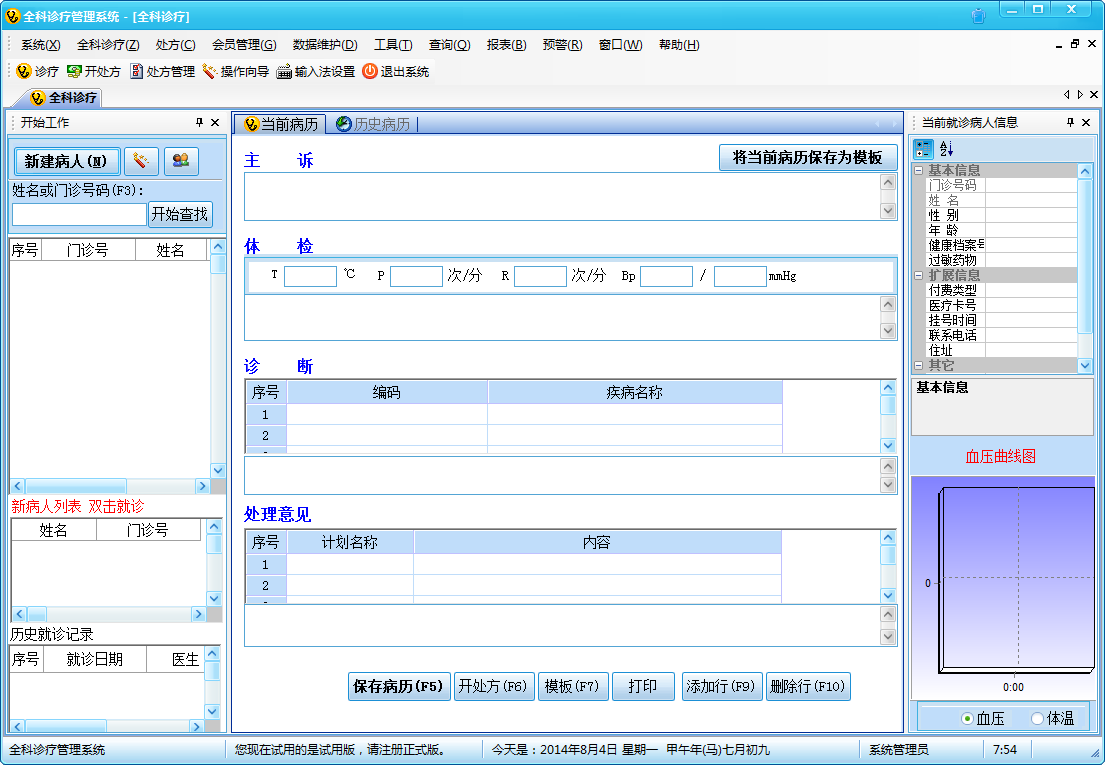Click the T temperature input field
Screen dimensions: 1105x765
click(310, 276)
